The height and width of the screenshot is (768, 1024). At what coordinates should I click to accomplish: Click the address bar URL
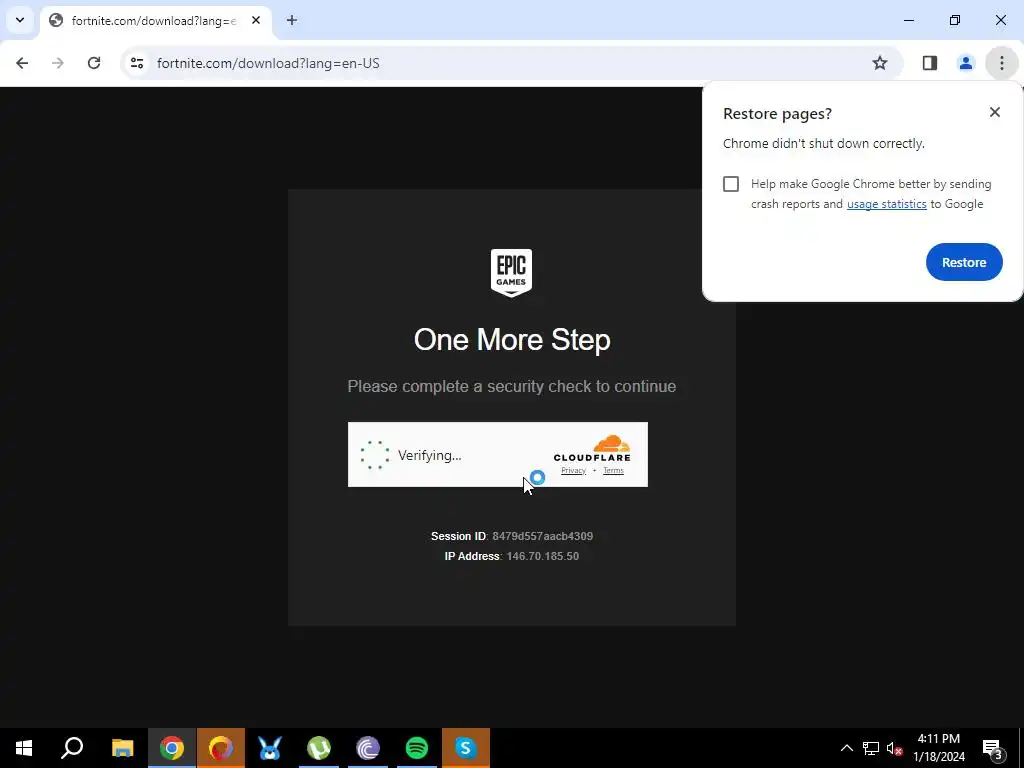pos(268,63)
